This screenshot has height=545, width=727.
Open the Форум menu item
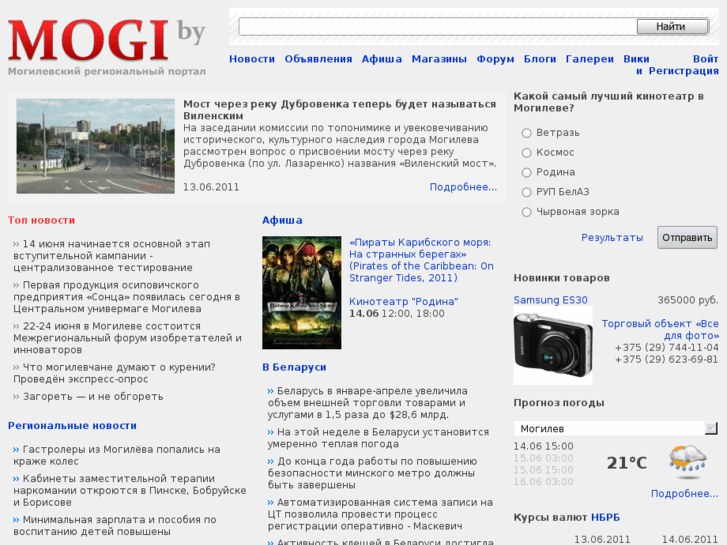coord(495,59)
